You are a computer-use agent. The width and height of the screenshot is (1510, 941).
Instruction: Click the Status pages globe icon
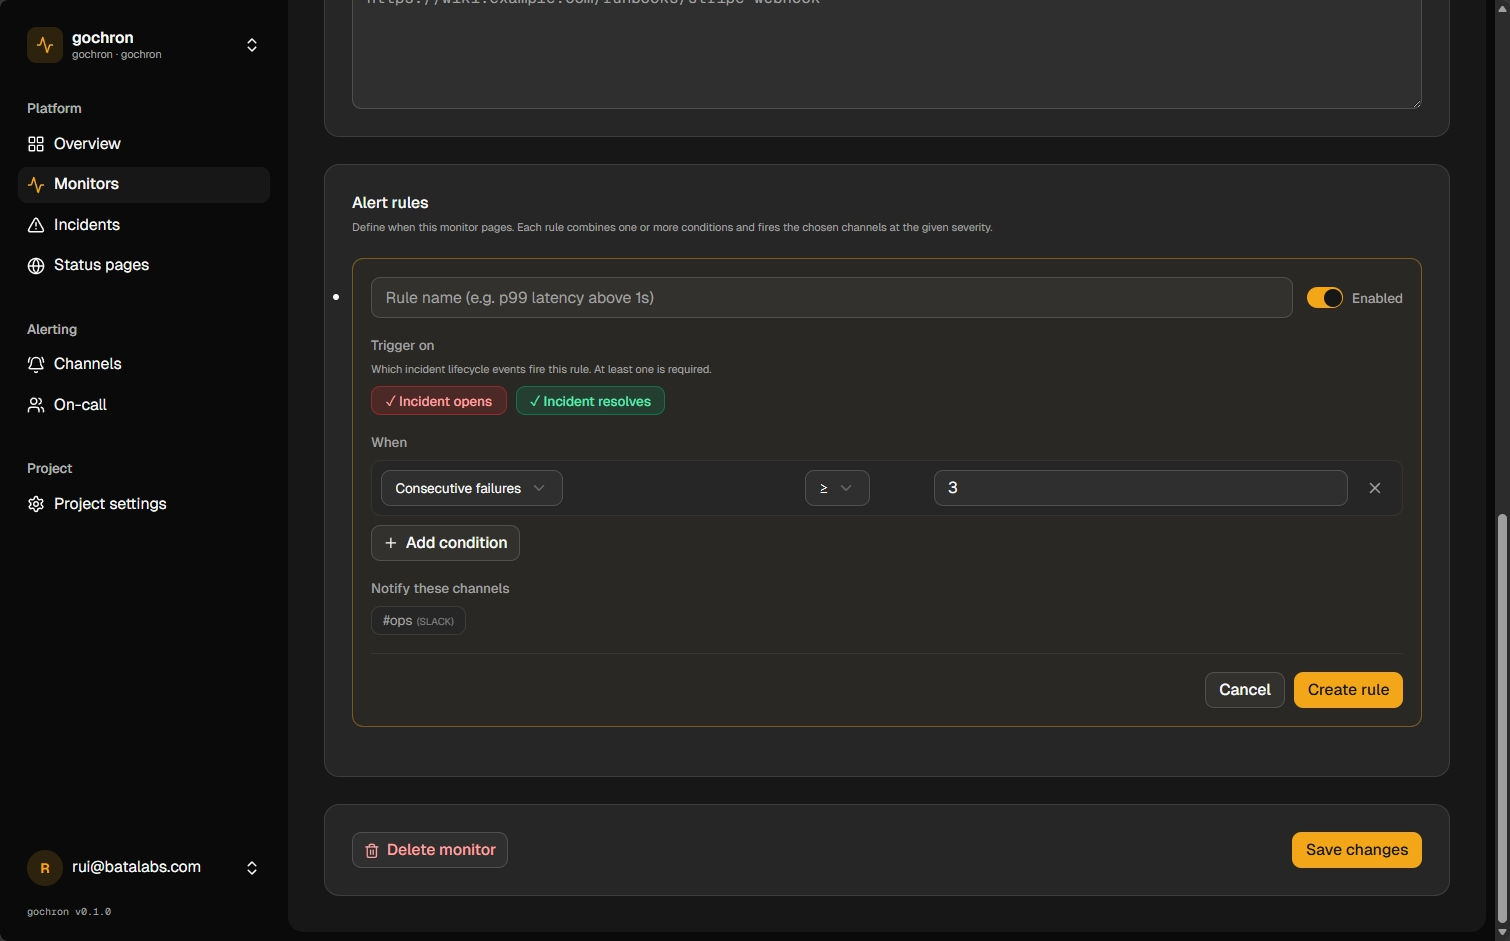pos(36,265)
